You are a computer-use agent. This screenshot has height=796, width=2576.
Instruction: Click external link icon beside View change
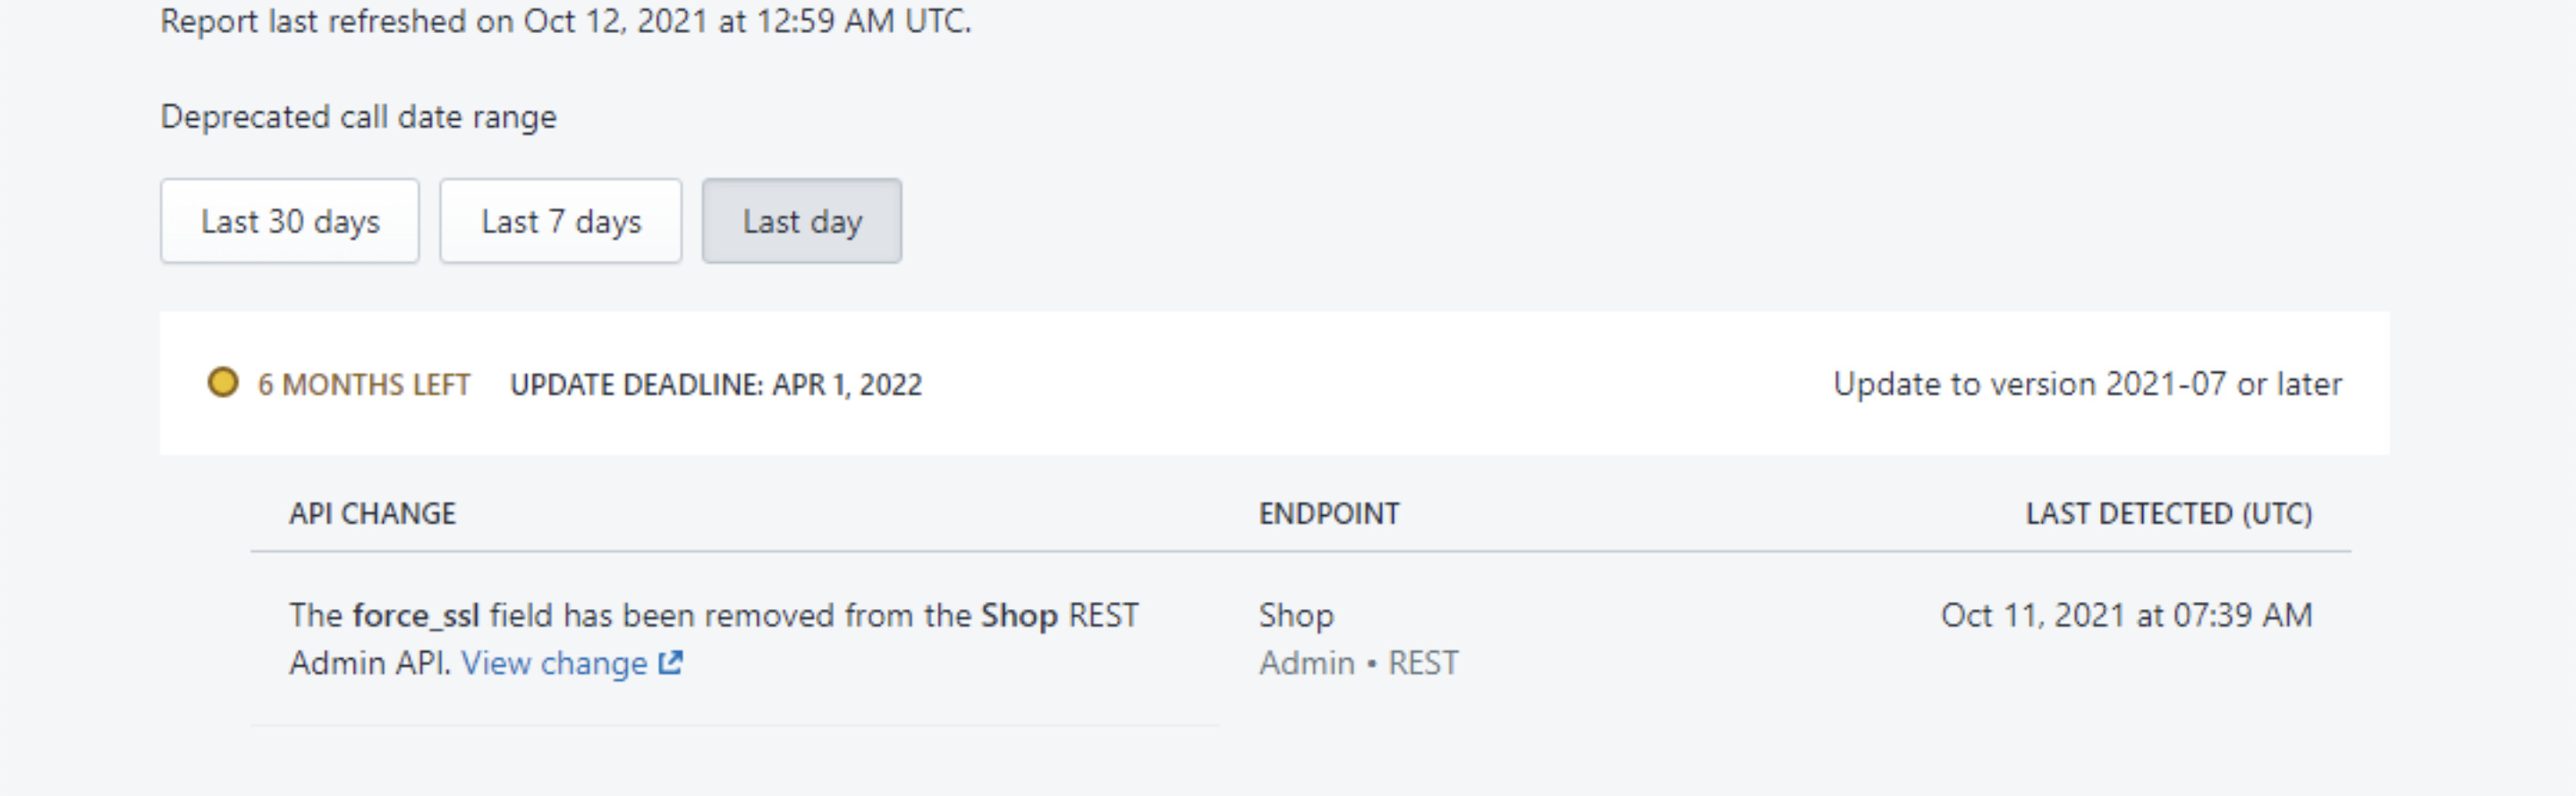tap(671, 662)
